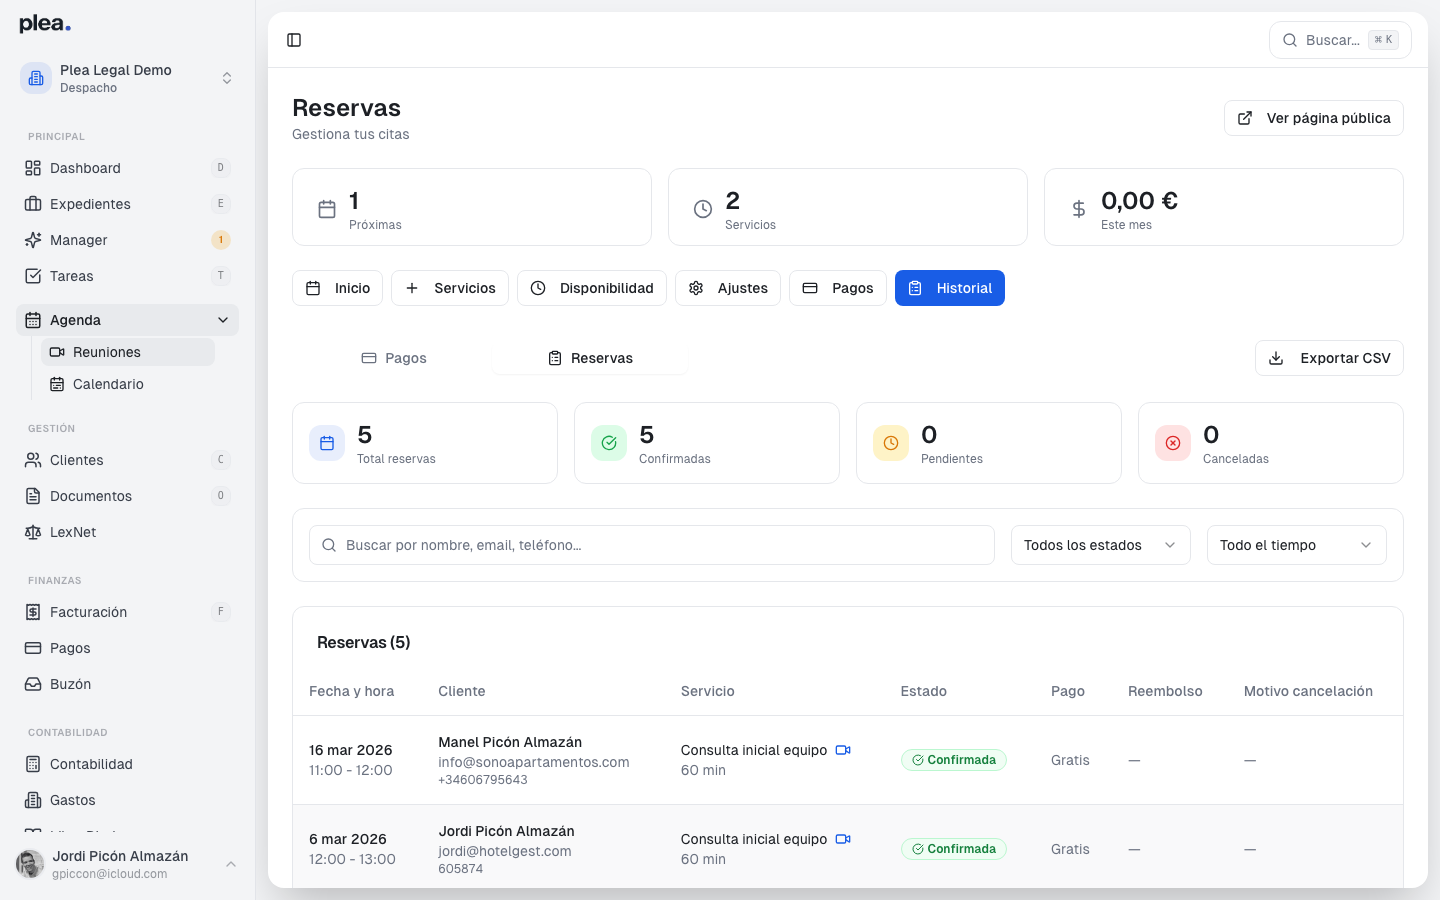Image resolution: width=1440 pixels, height=900 pixels.
Task: Click the Total reservas calendar icon
Action: click(327, 443)
